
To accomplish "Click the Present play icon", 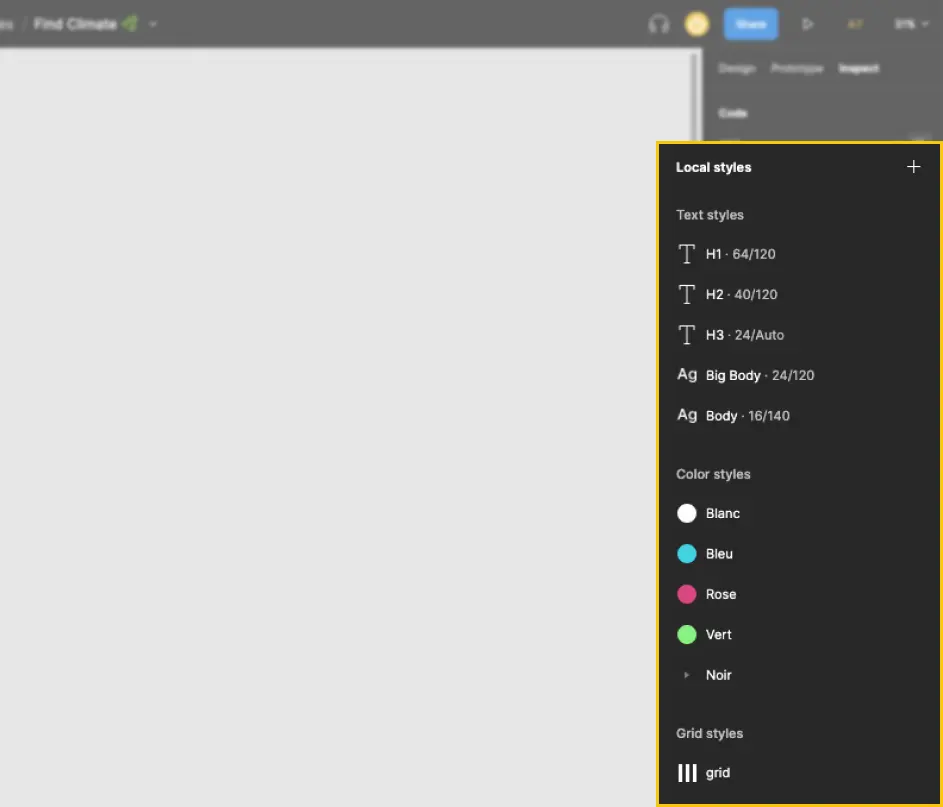I will pyautogui.click(x=808, y=23).
